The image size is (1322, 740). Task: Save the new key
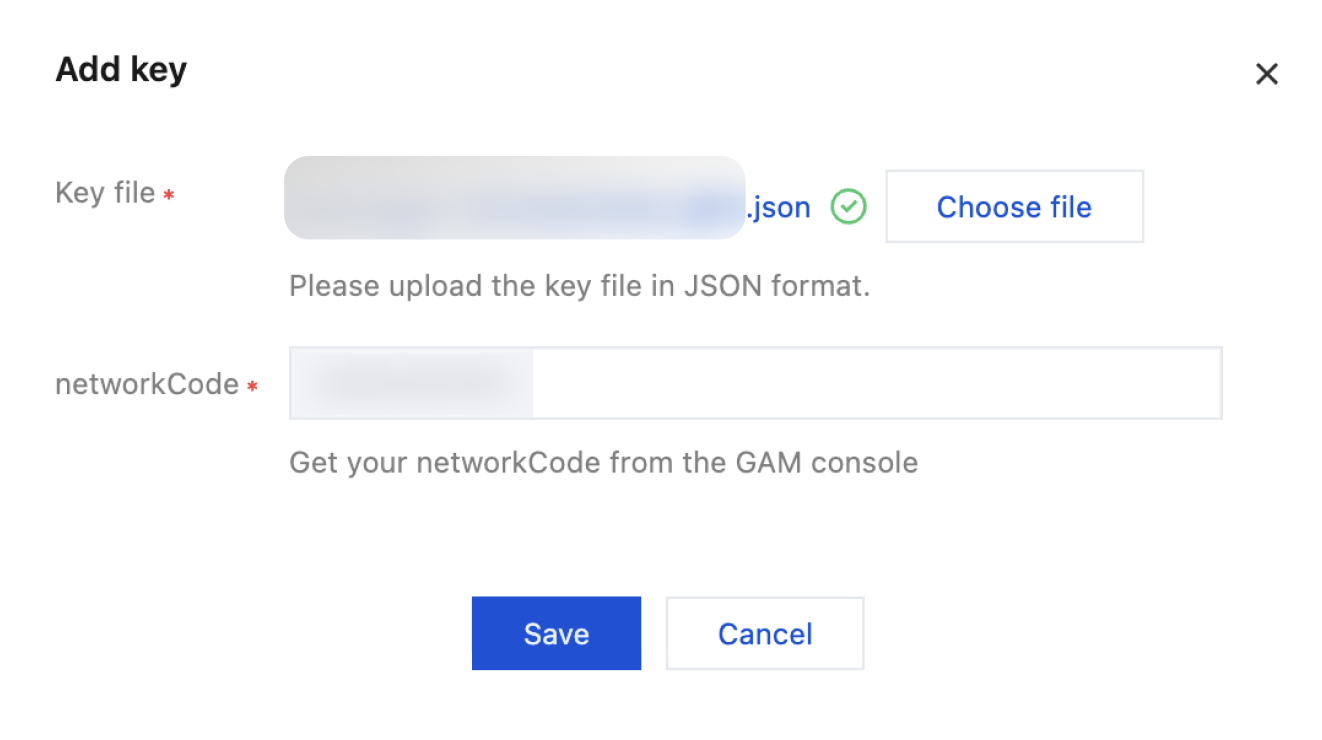click(556, 633)
